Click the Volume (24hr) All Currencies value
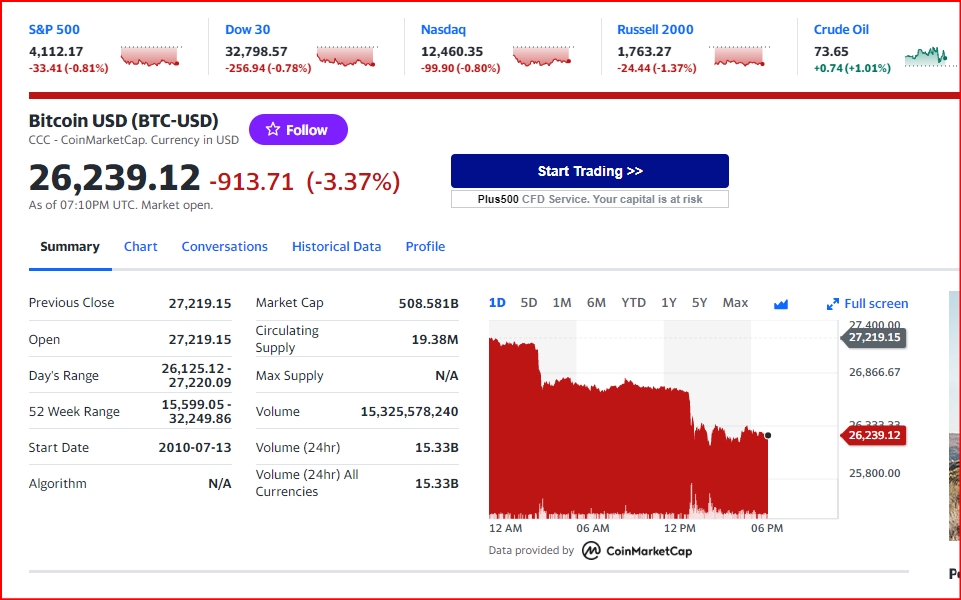 [436, 484]
